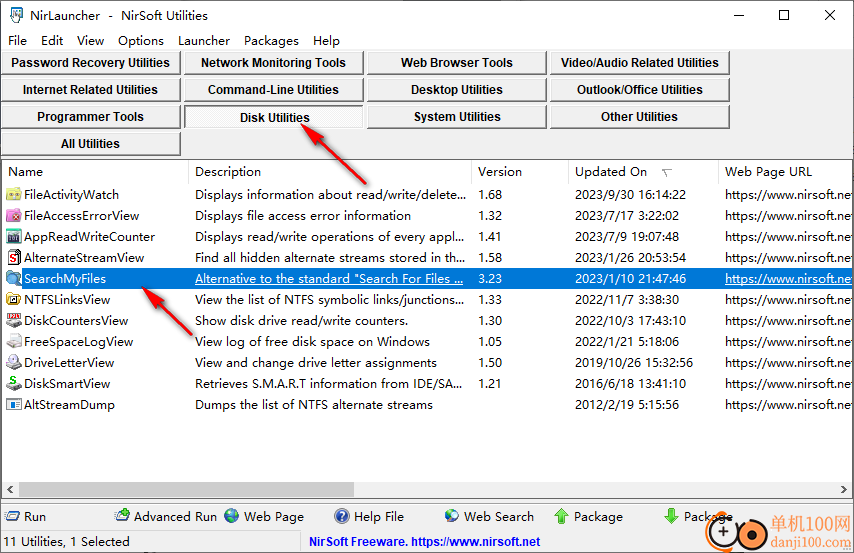The width and height of the screenshot is (854, 553).
Task: Click the scrollbar right arrow
Action: pos(844,489)
